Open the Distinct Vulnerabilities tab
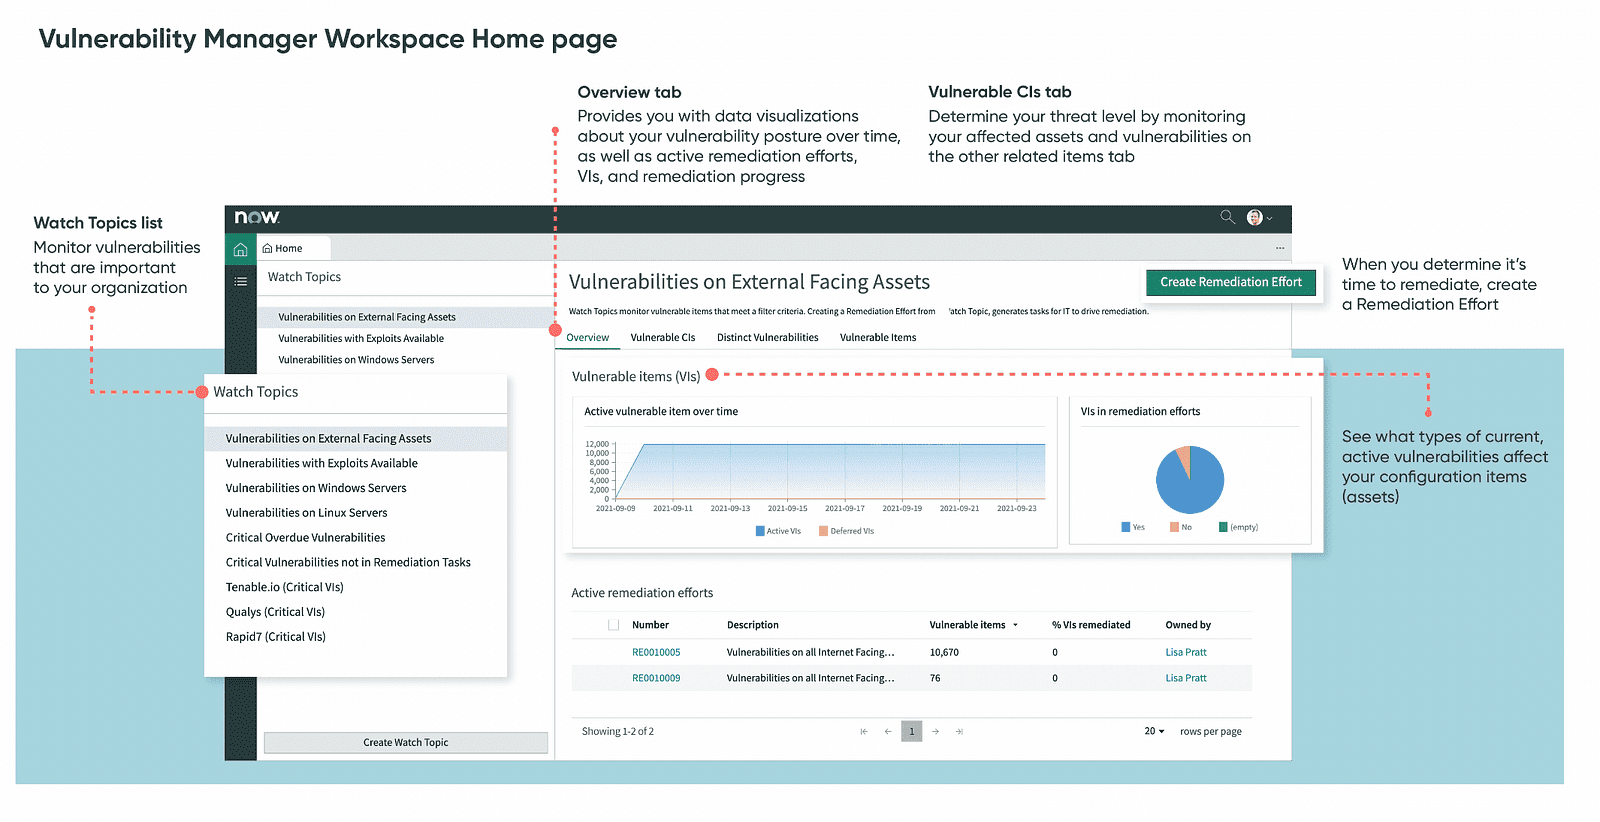Screen dimensions: 1600x822 [767, 338]
